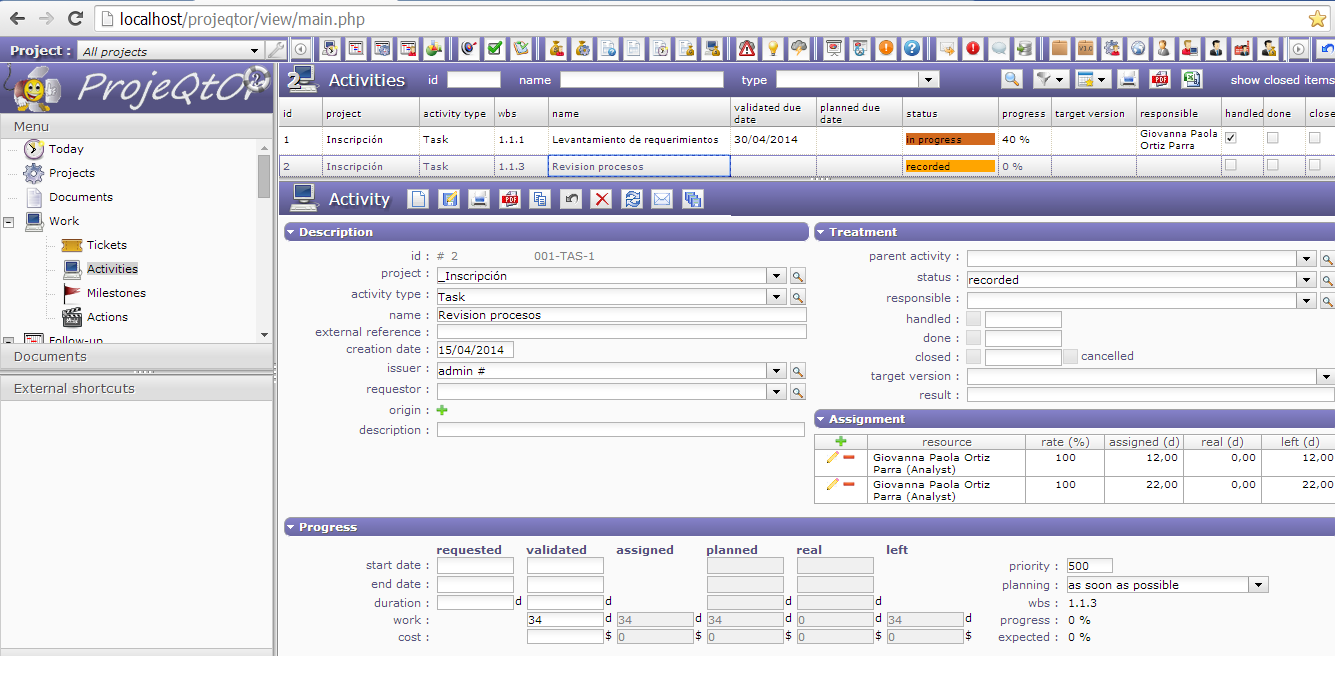Select Milestones in the left menu
The height and width of the screenshot is (700, 1335).
(x=116, y=293)
